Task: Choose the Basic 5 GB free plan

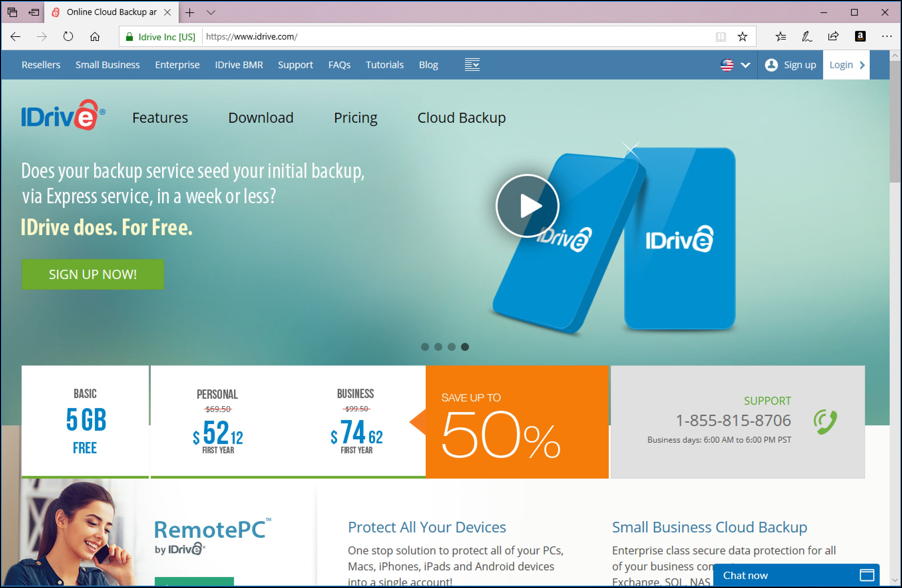Action: (x=85, y=422)
